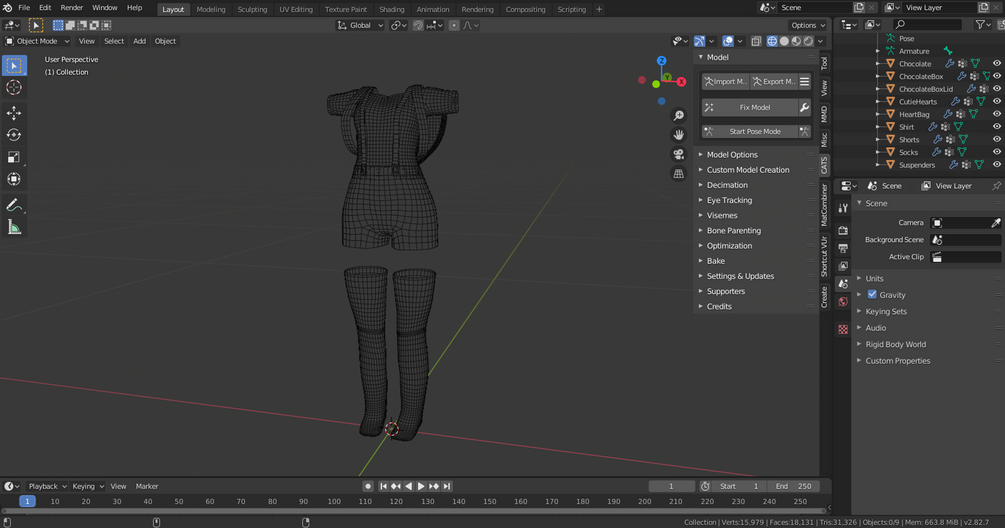Hide the Socks object in outliner
The image size is (1005, 528).
coord(996,153)
